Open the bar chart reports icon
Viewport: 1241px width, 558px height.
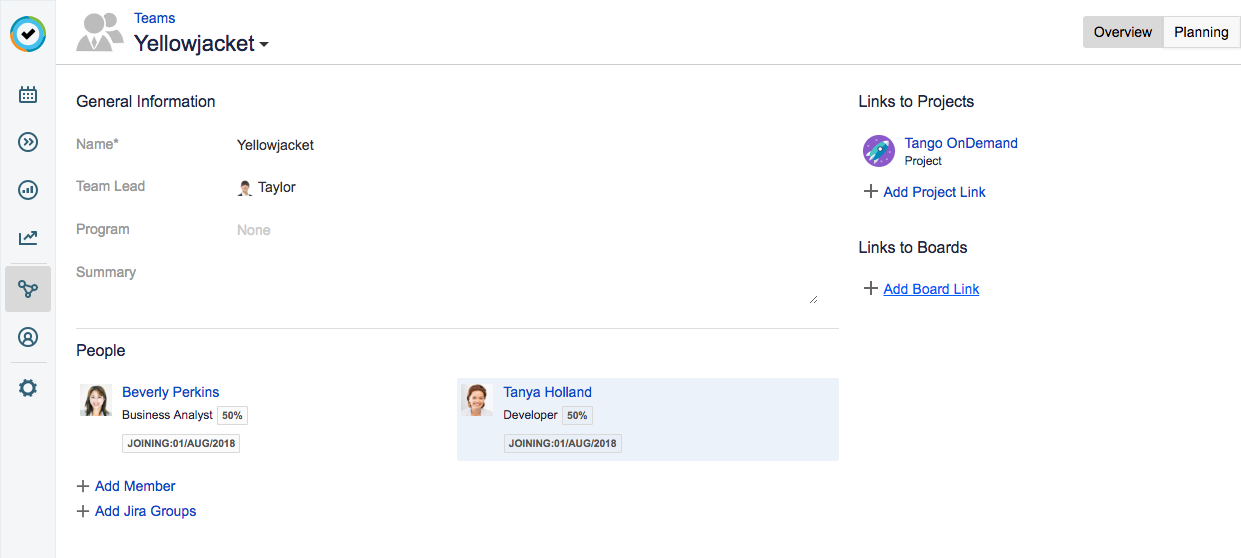pos(28,190)
